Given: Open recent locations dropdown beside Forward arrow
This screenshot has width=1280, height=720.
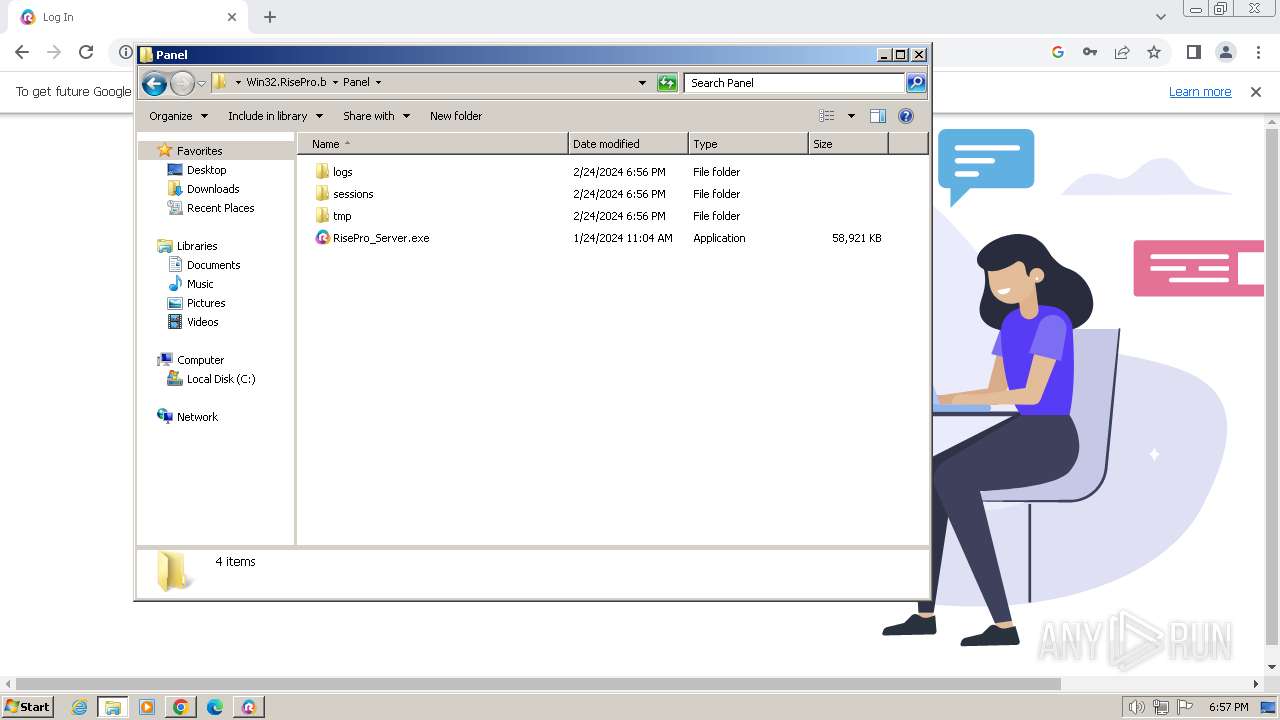Looking at the screenshot, I should [x=201, y=83].
